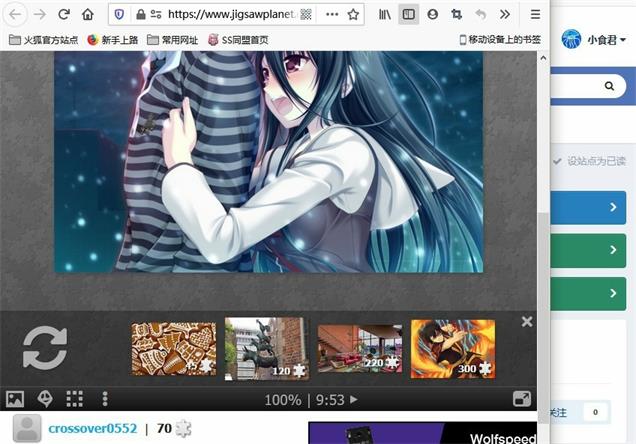Open the 常用网址 bookmark folder
Screen dimensions: 636x444
(x=172, y=40)
